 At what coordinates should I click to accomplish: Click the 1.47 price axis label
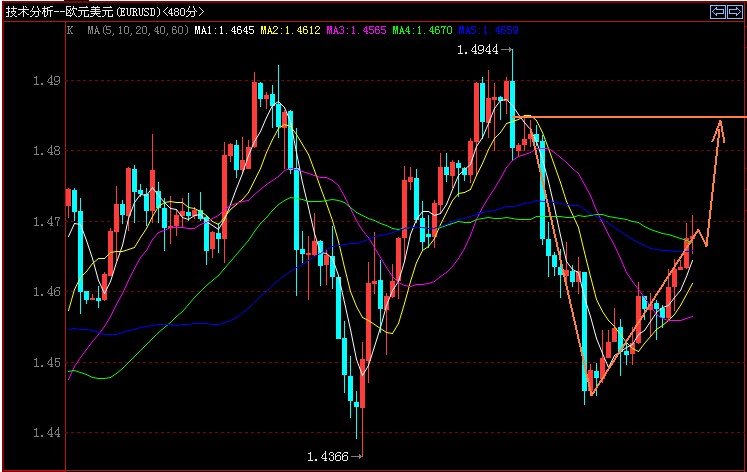tap(47, 221)
